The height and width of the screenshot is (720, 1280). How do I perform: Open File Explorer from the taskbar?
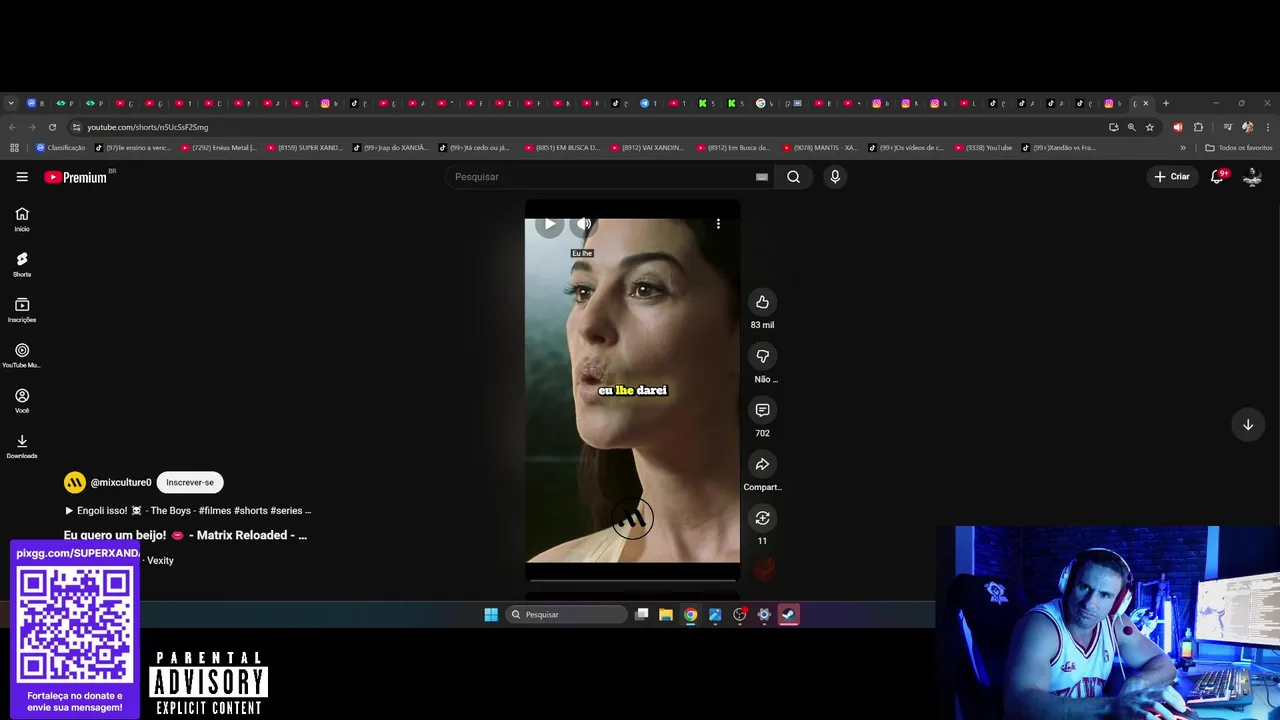click(x=666, y=615)
